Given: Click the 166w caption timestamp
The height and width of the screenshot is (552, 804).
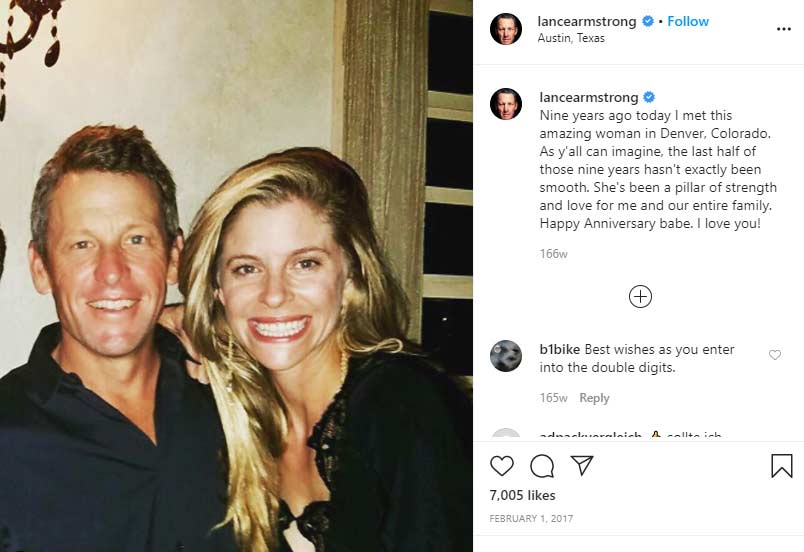Looking at the screenshot, I should pyautogui.click(x=553, y=254).
